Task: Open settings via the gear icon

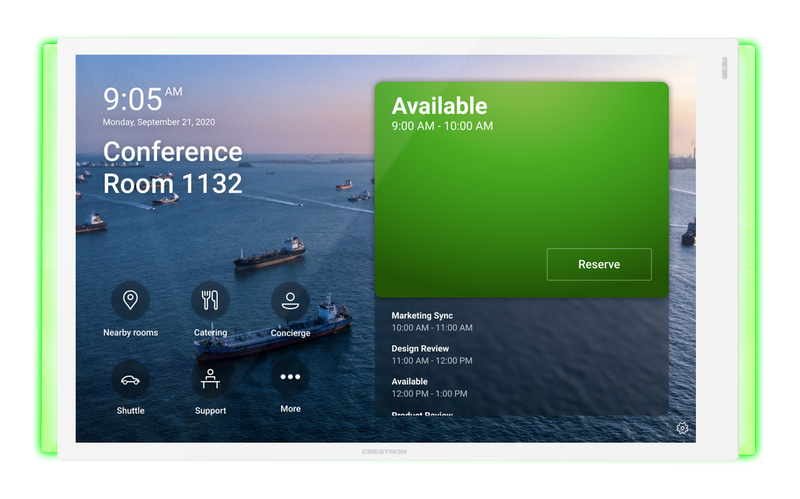Action: tap(682, 428)
